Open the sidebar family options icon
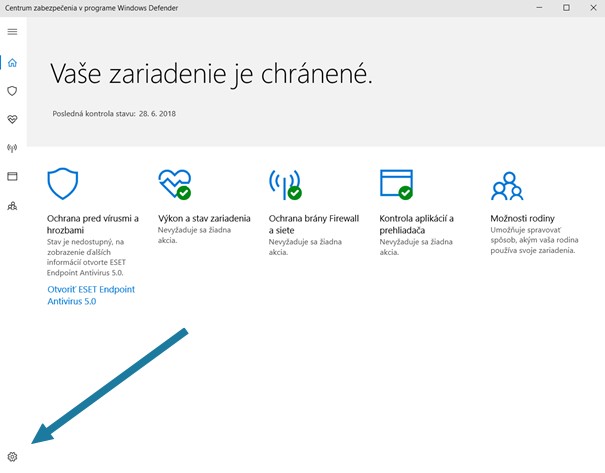The height and width of the screenshot is (473, 605). pyautogui.click(x=12, y=205)
